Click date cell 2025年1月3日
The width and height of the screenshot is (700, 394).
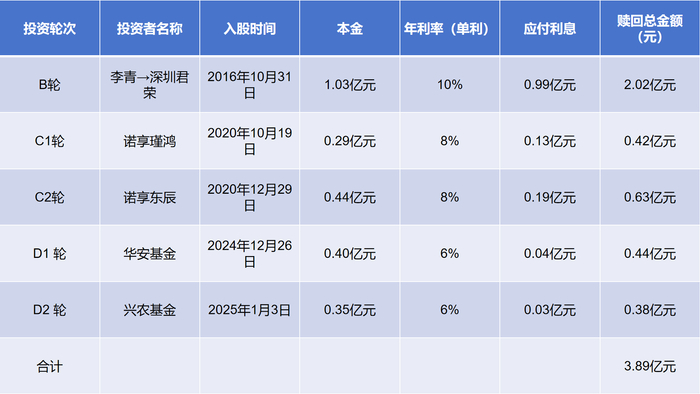click(x=250, y=310)
